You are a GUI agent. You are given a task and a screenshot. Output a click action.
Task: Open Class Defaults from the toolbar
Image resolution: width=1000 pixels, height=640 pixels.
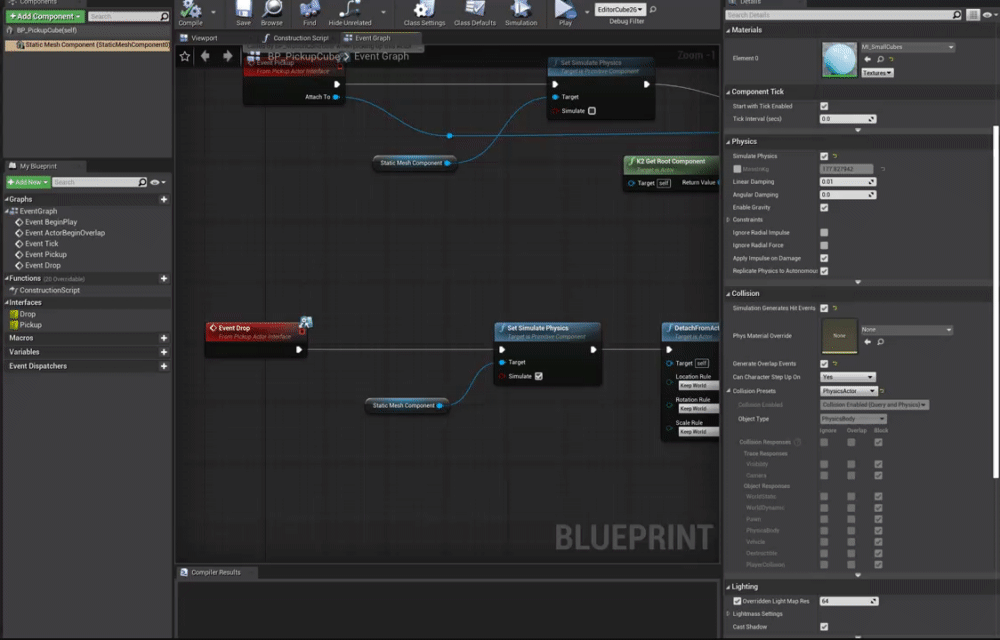tap(474, 9)
